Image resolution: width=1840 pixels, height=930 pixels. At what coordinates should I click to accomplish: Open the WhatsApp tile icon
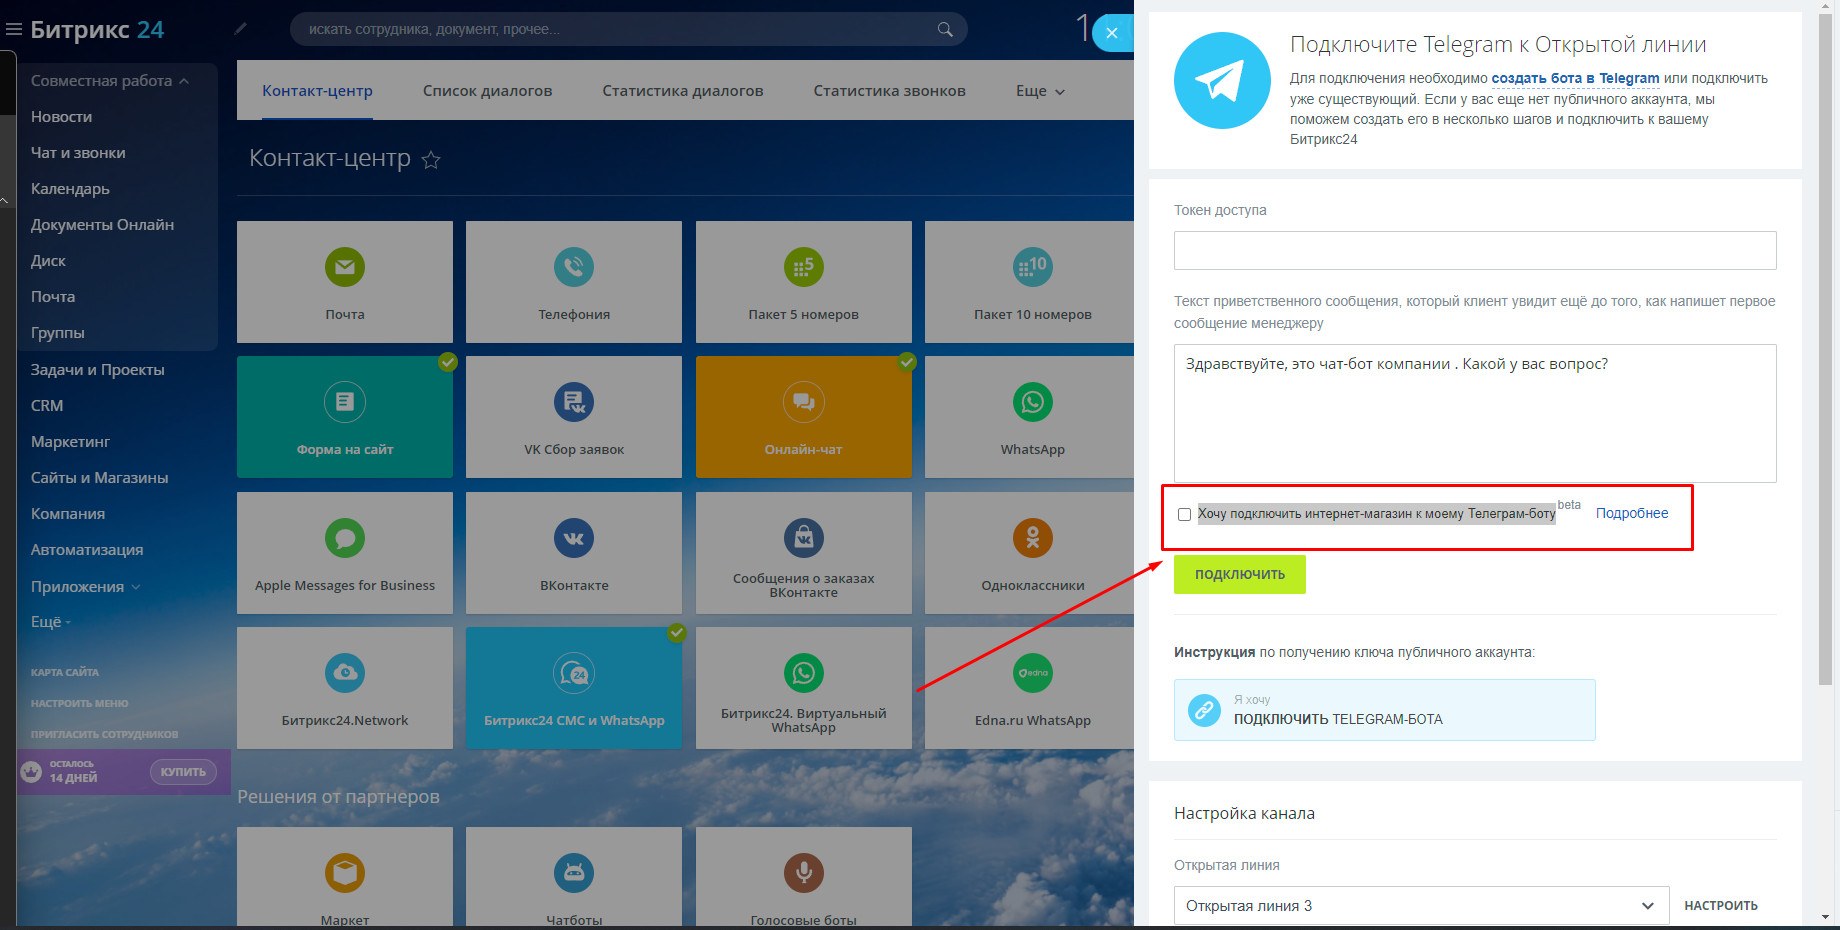pyautogui.click(x=1033, y=402)
